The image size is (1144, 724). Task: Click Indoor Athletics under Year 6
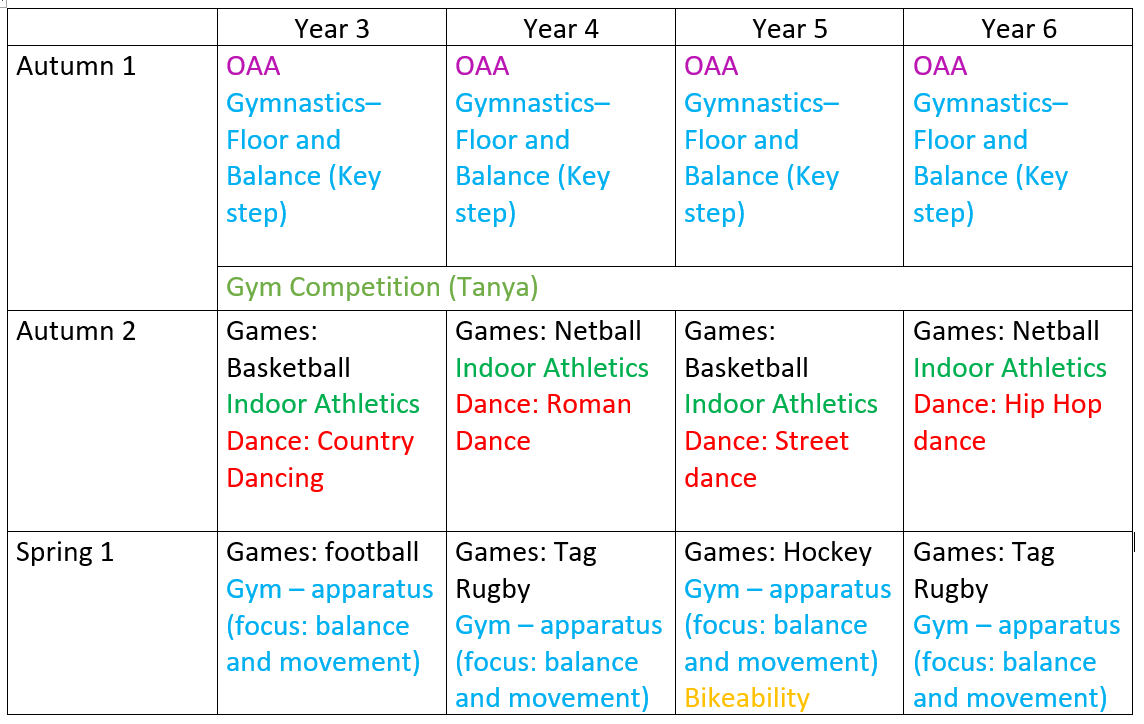1010,368
